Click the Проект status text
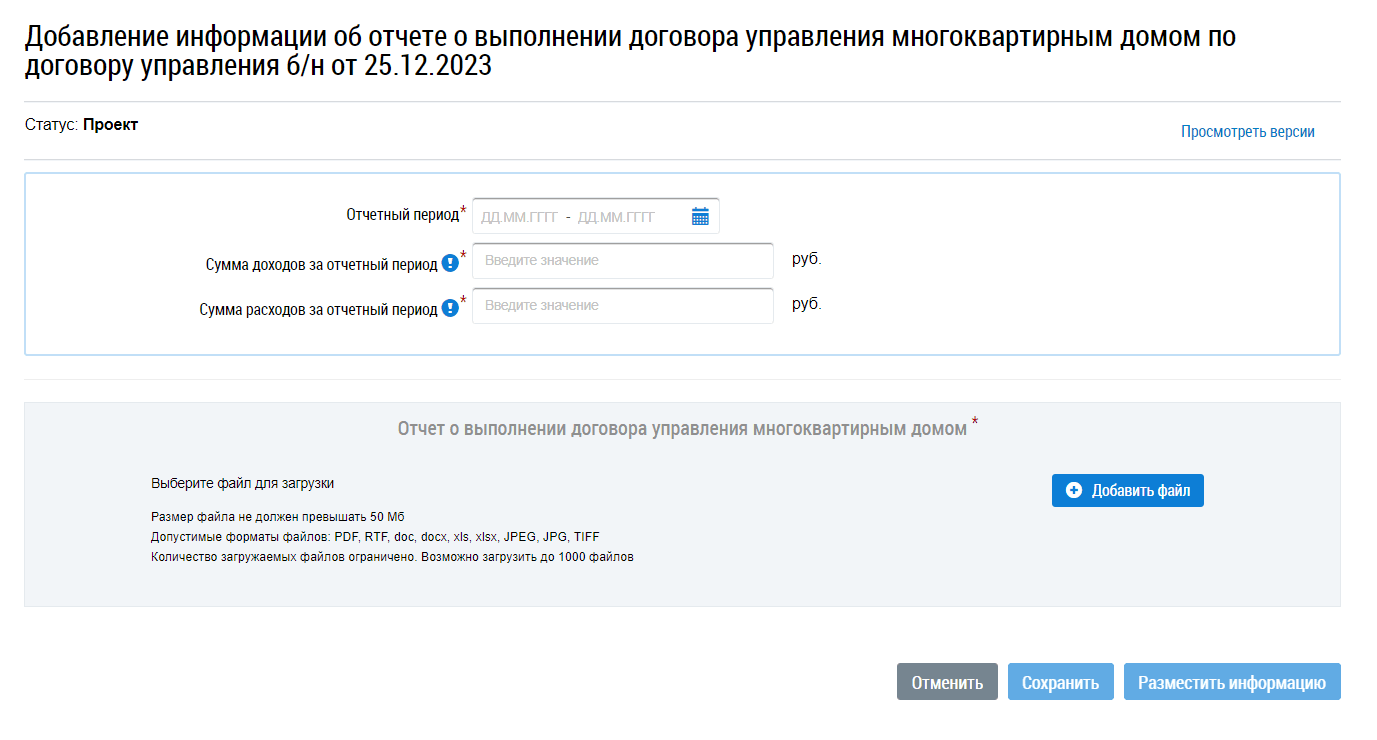This screenshot has width=1377, height=740. click(x=110, y=125)
